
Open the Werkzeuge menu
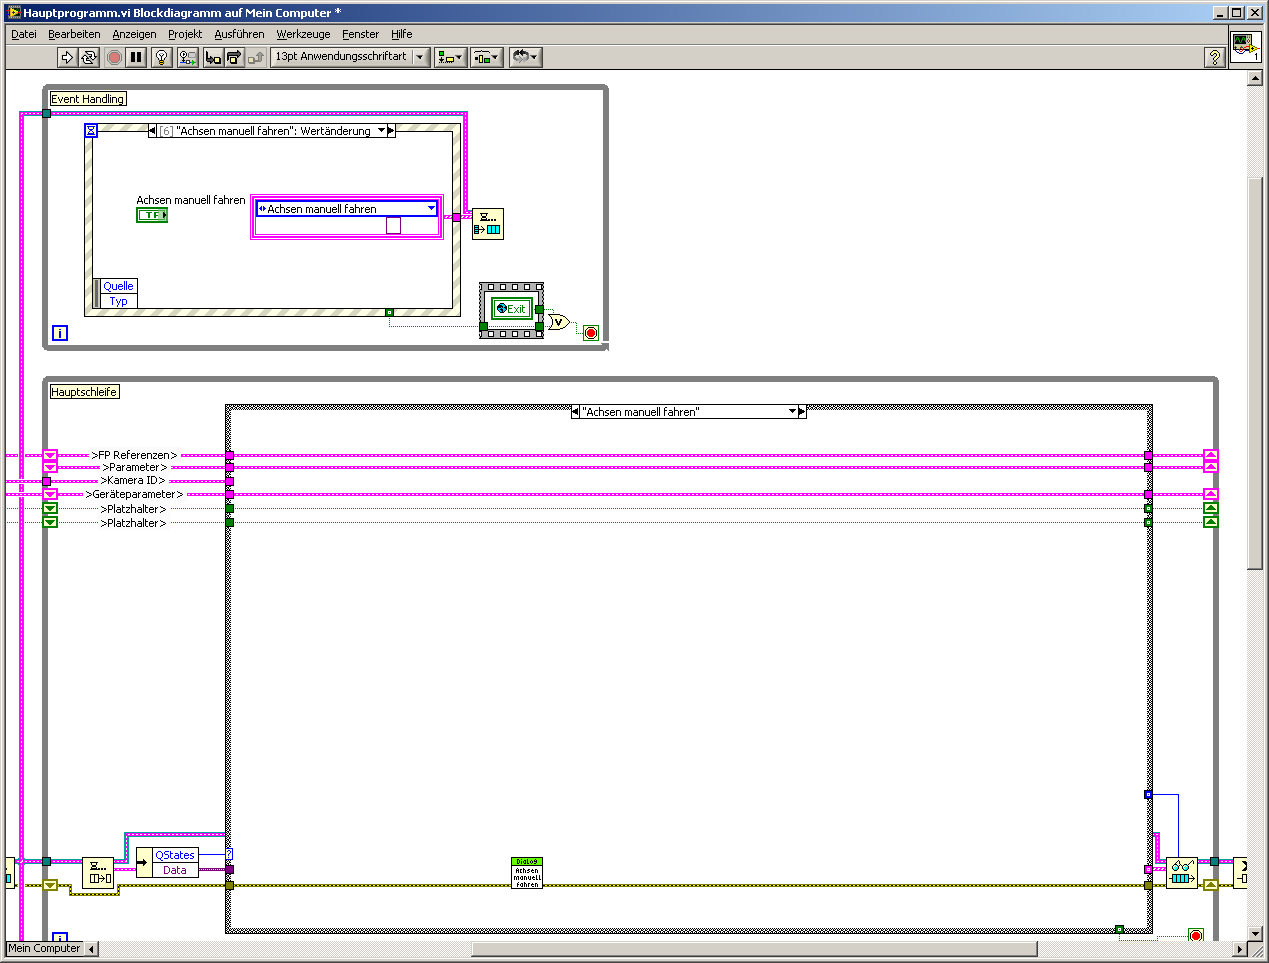tap(303, 34)
